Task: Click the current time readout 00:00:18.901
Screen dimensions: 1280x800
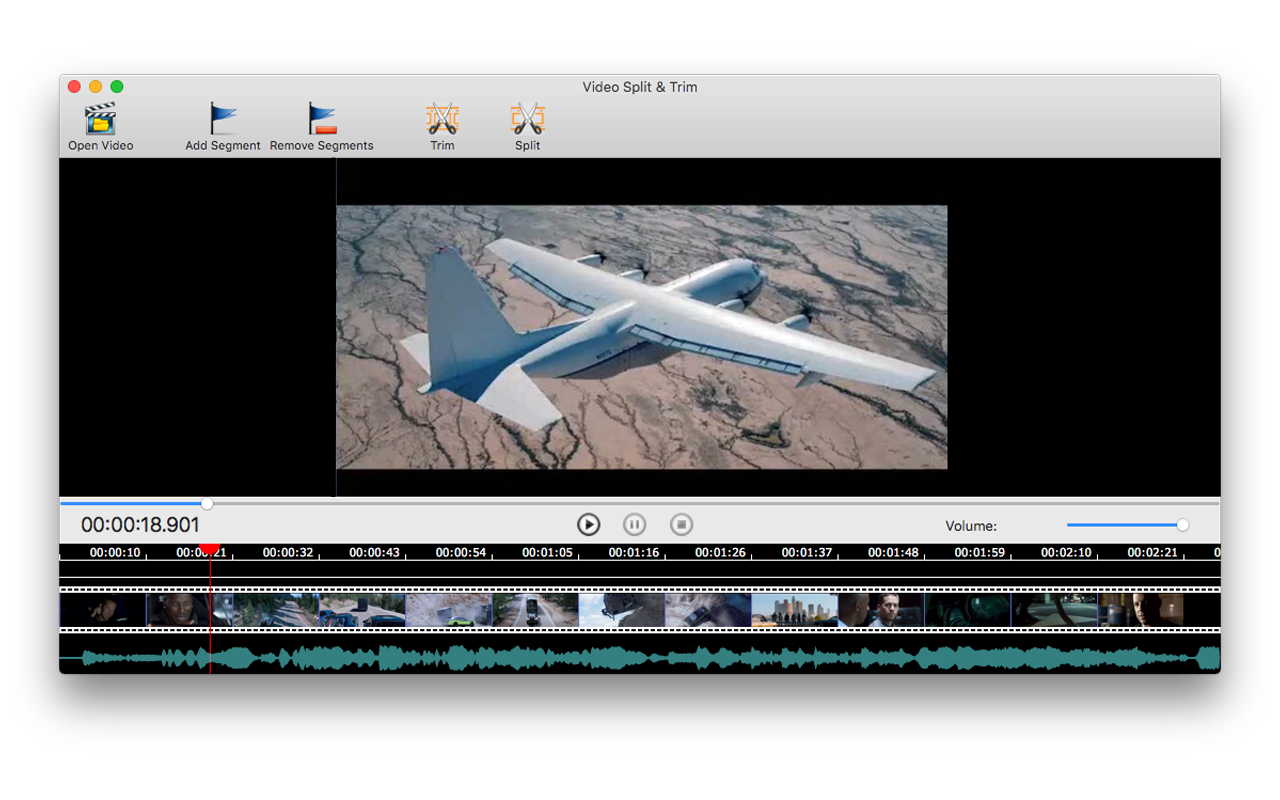Action: pyautogui.click(x=140, y=525)
